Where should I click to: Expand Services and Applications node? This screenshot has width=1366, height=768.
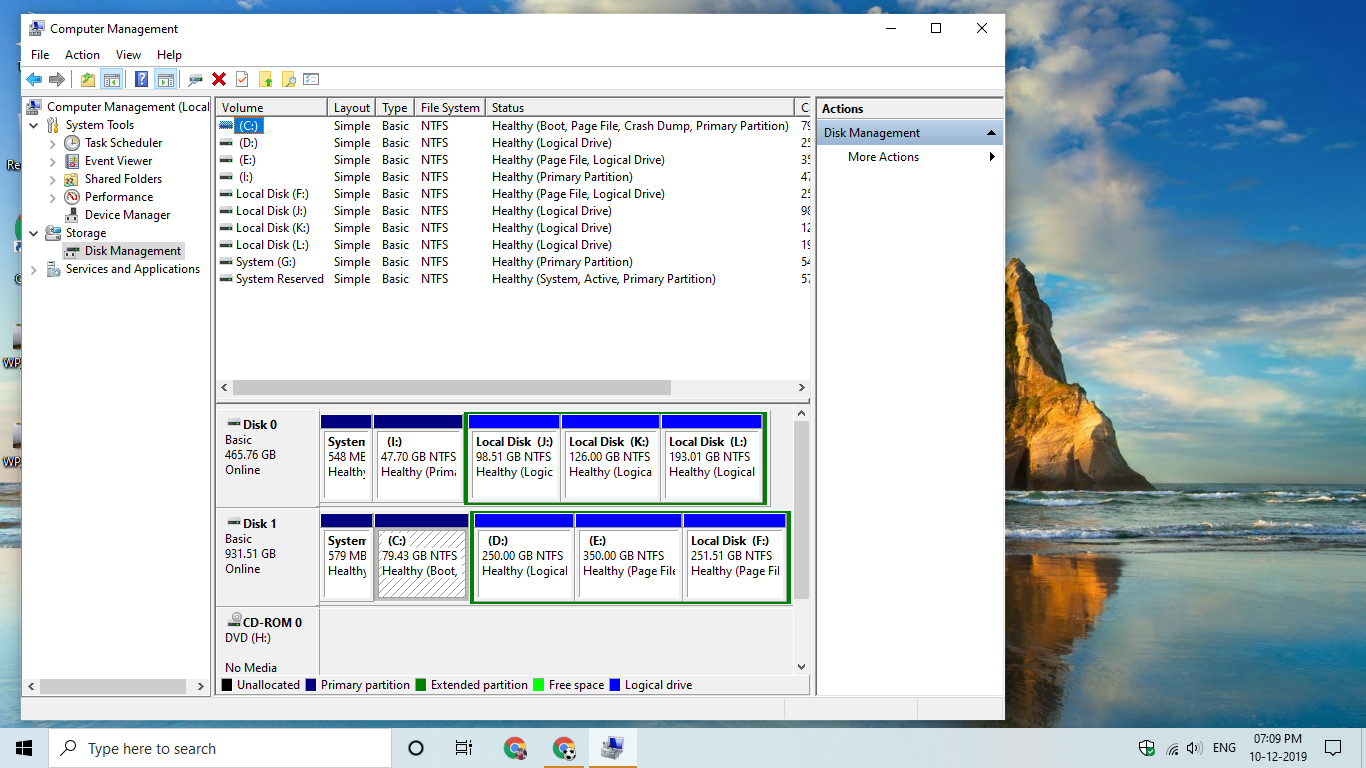tap(34, 269)
